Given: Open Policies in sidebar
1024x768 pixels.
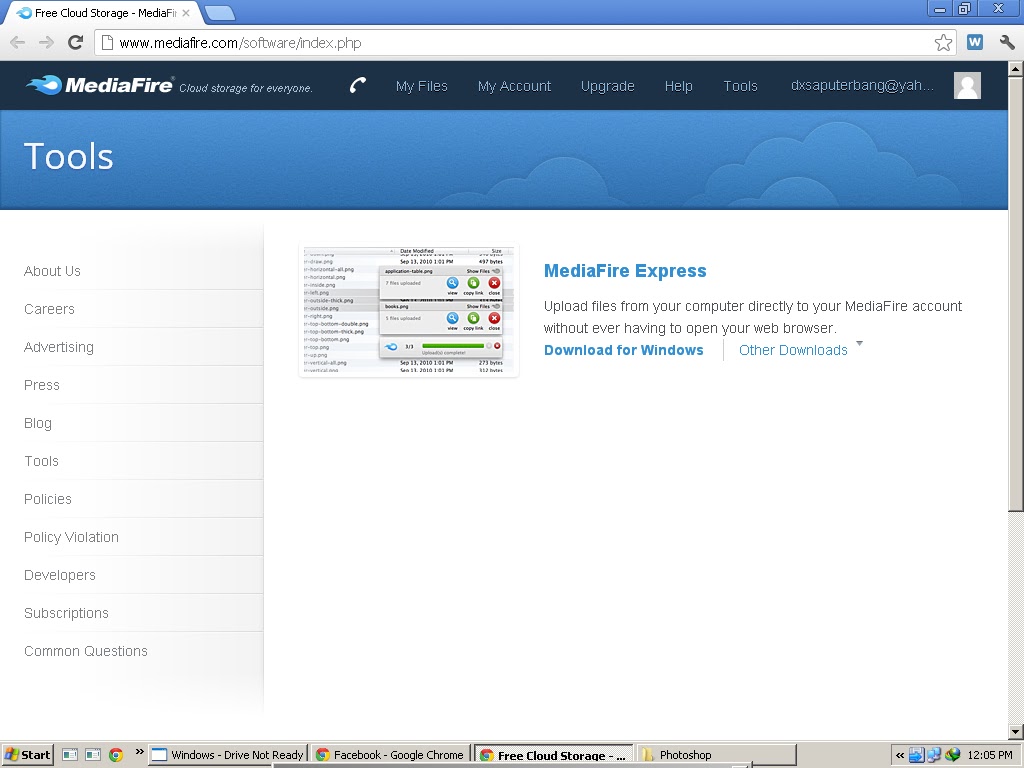Looking at the screenshot, I should coord(48,499).
